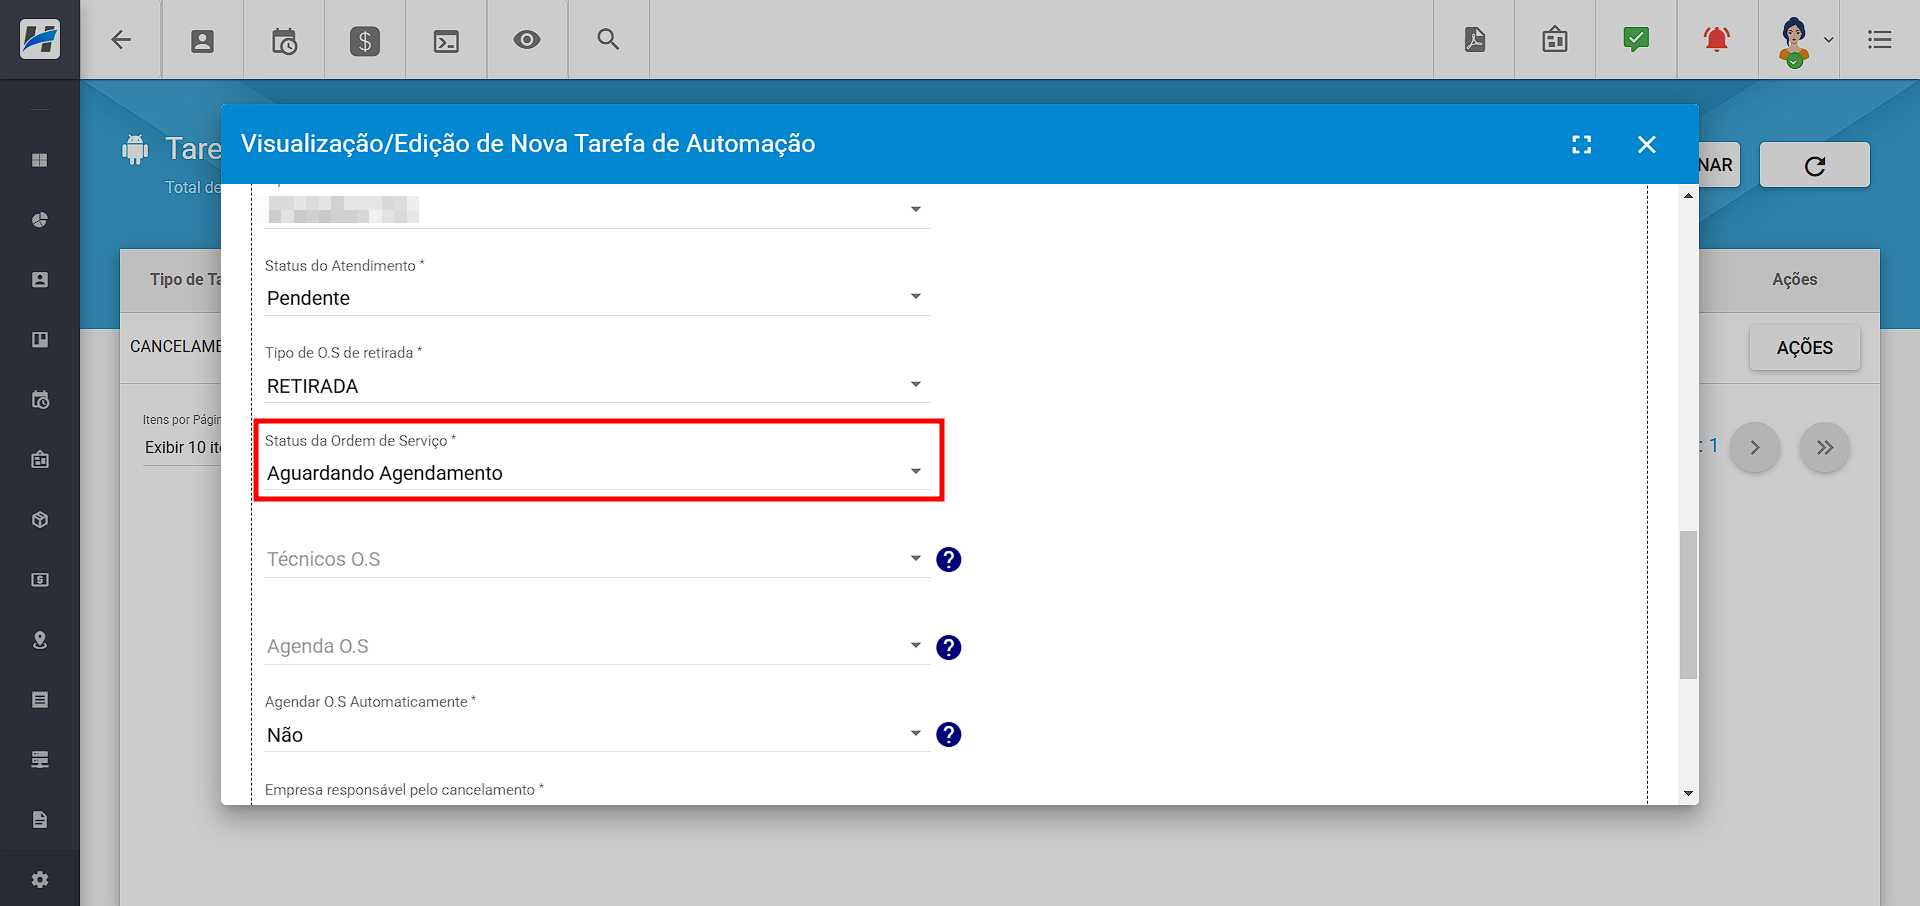Open search with the magnifier icon
Viewport: 1920px width, 906px height.
pyautogui.click(x=608, y=39)
